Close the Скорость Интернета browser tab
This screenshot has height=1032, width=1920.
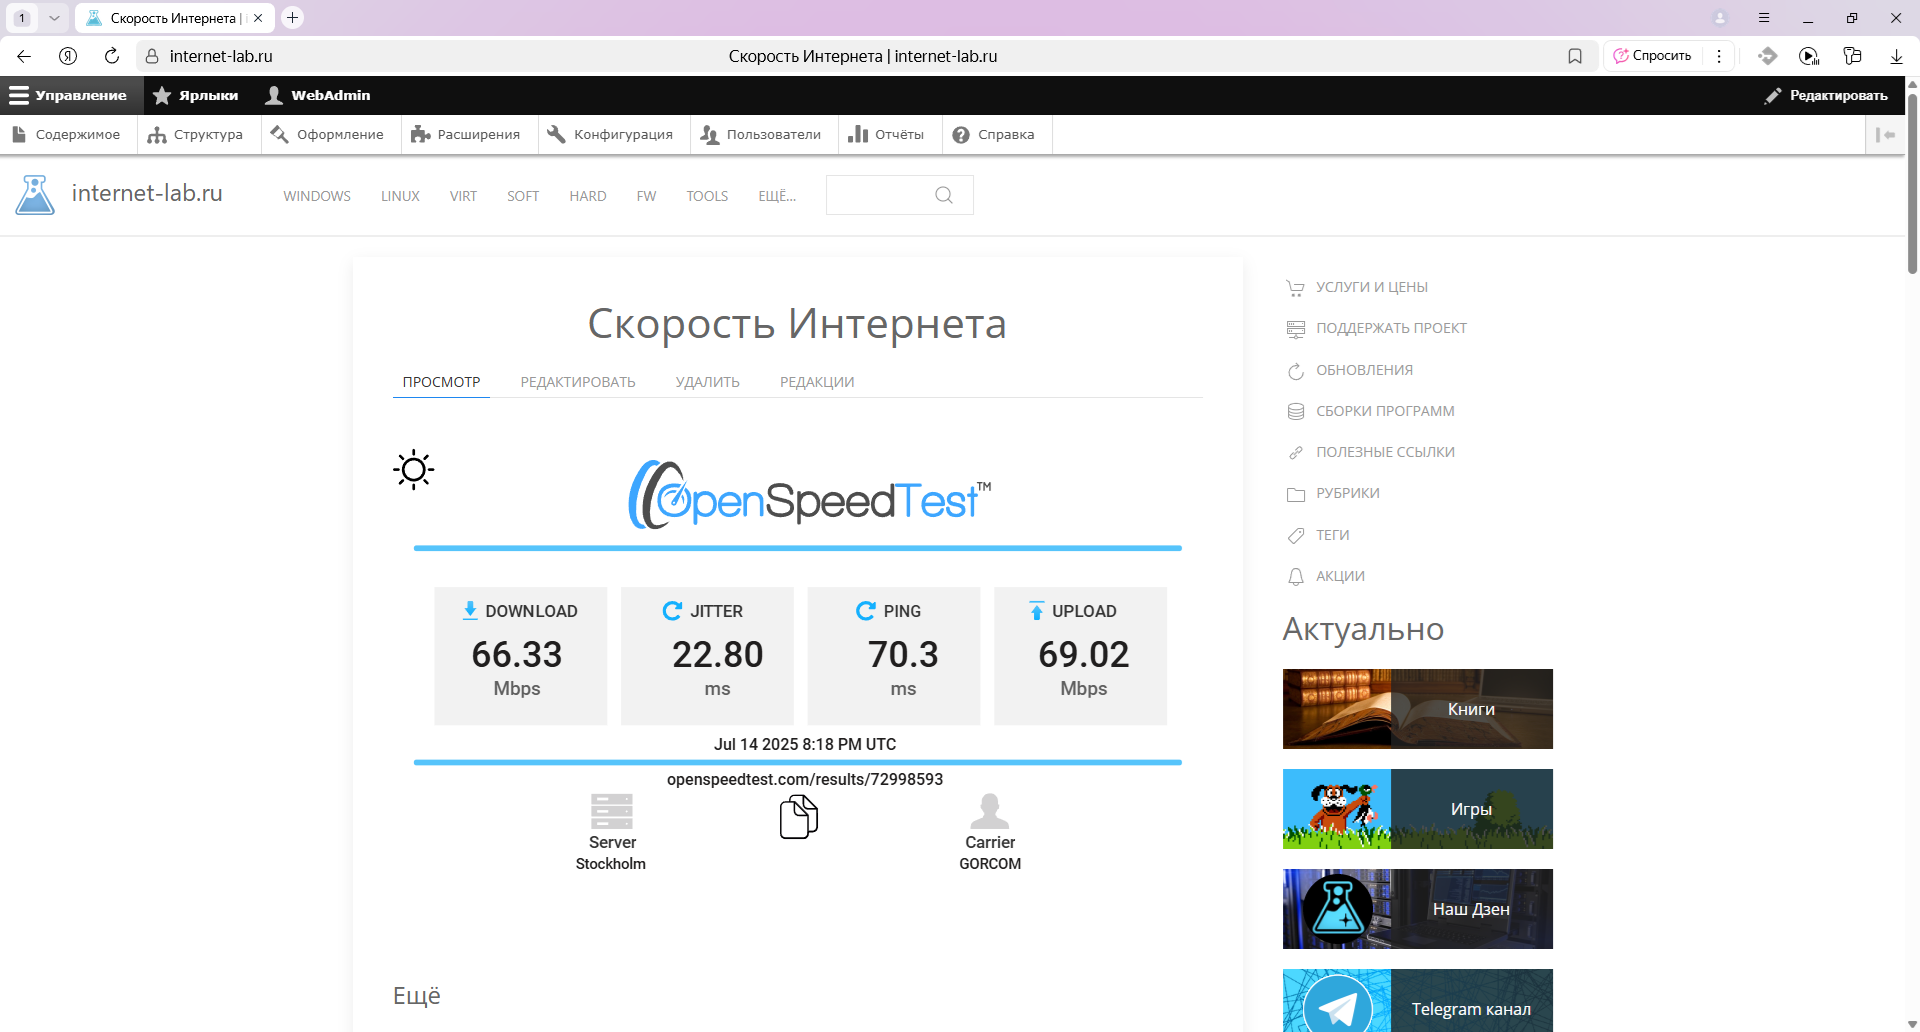coord(258,18)
